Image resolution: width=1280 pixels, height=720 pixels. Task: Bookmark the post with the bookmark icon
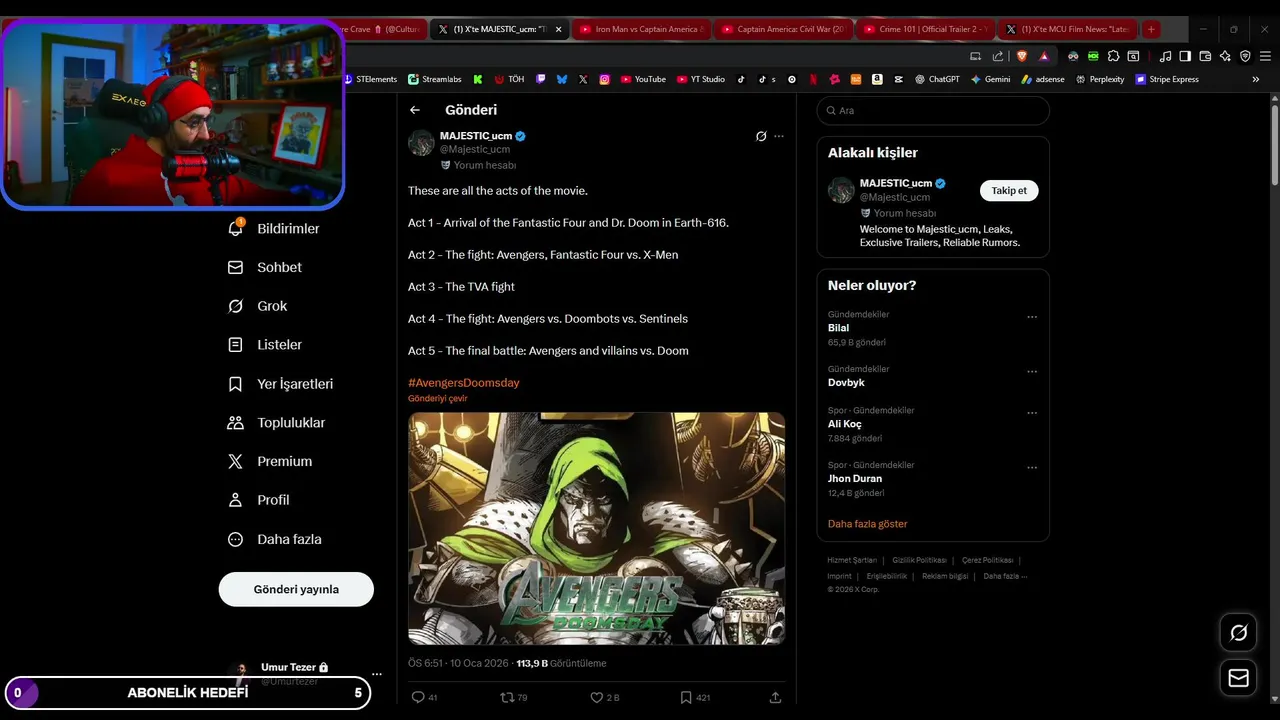686,697
